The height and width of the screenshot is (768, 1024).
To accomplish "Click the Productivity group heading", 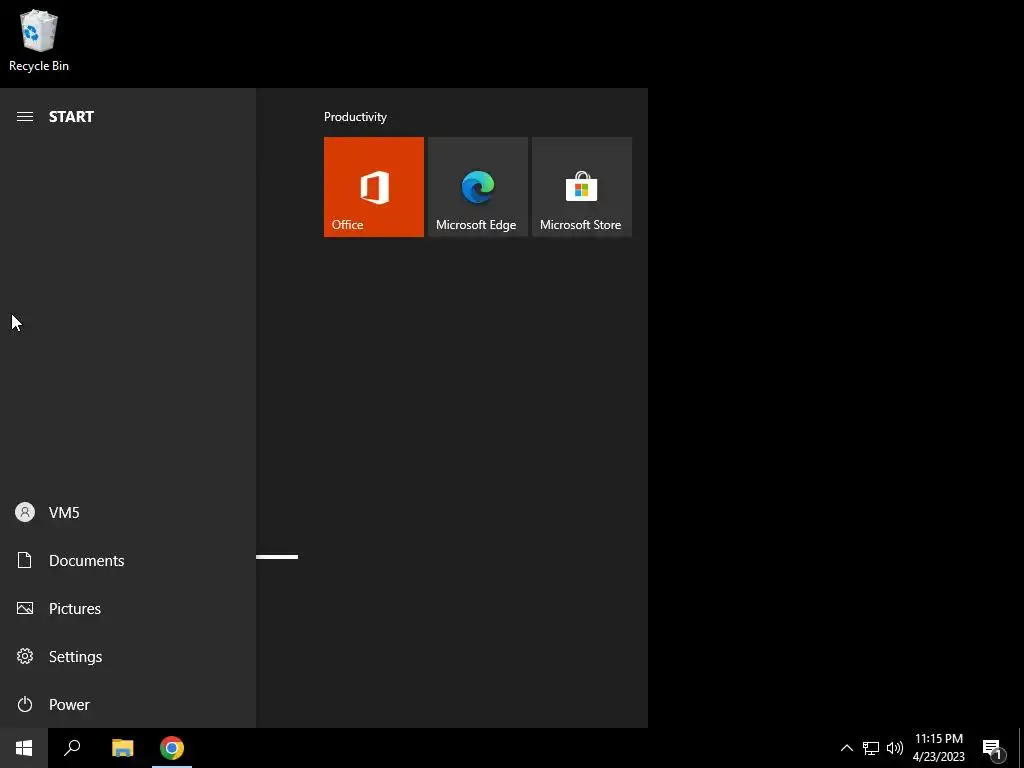I will click(x=355, y=117).
